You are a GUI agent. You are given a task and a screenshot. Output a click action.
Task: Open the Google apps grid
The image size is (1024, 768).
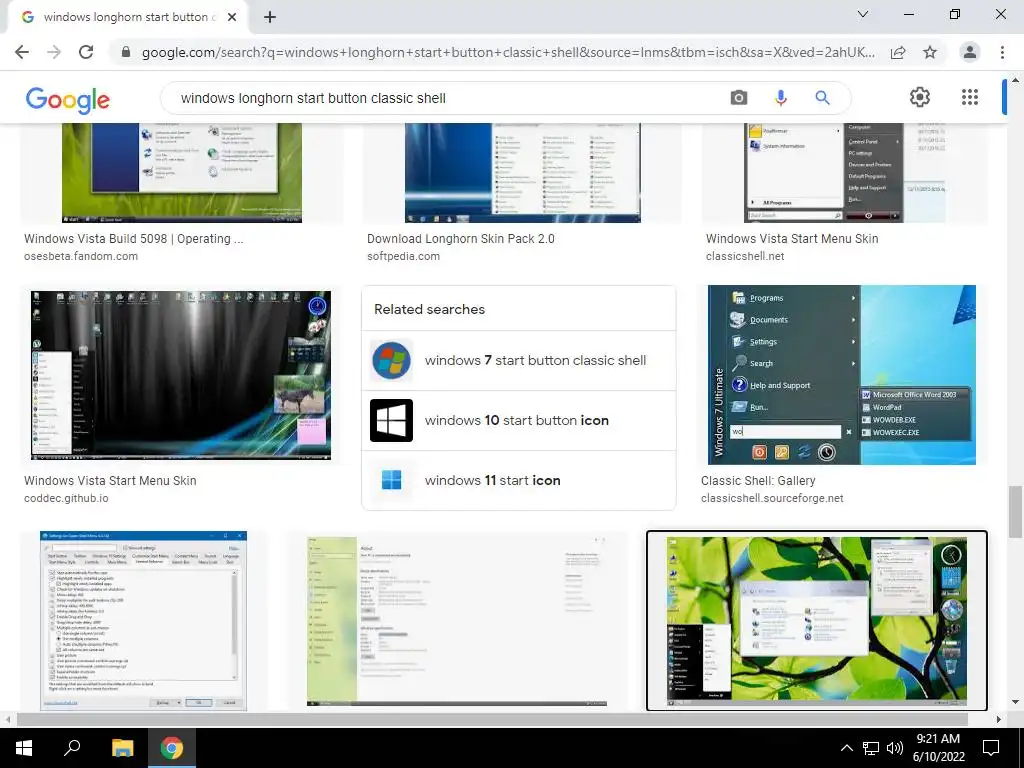pos(970,97)
